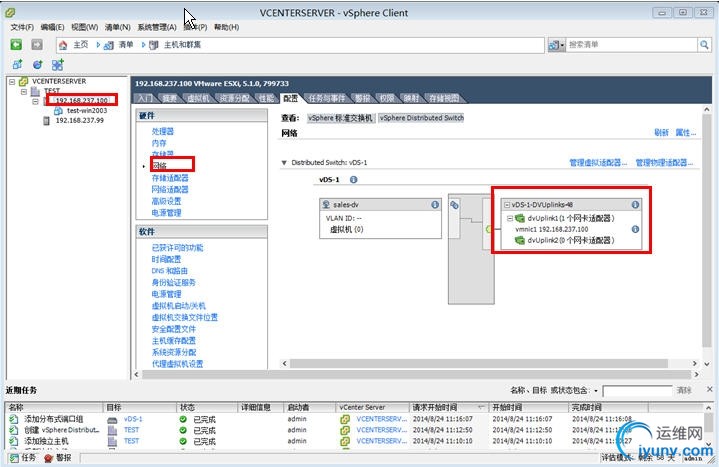Viewport: 719px width, 467px height.
Task: Open the search type dropdown icon
Action: (556, 45)
